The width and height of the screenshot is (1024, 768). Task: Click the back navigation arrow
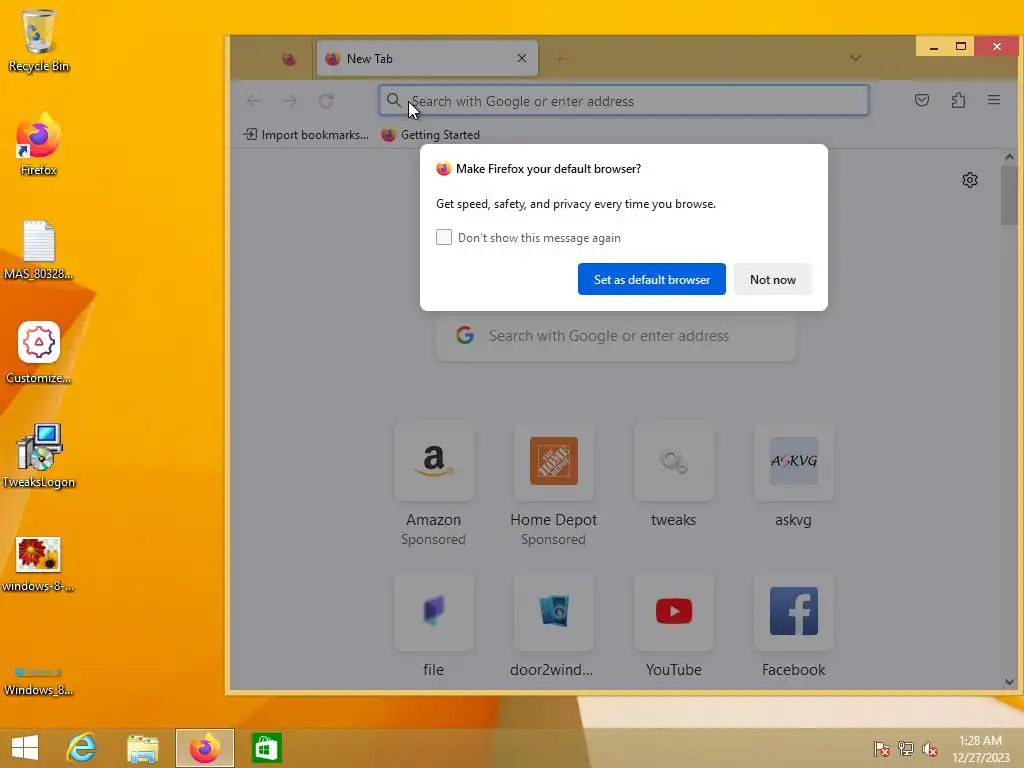click(254, 101)
